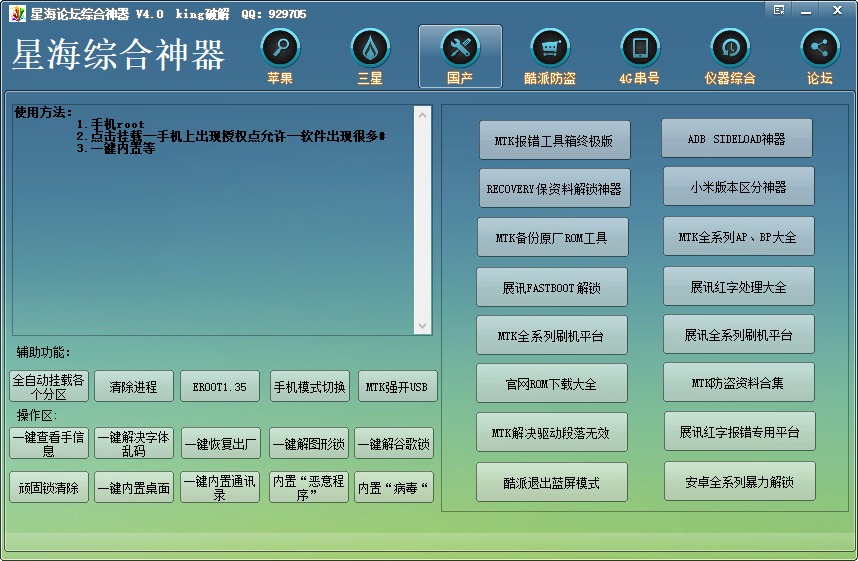This screenshot has height=561, width=858.
Task: Click 一键解谷歌锁 button
Action: (x=394, y=443)
